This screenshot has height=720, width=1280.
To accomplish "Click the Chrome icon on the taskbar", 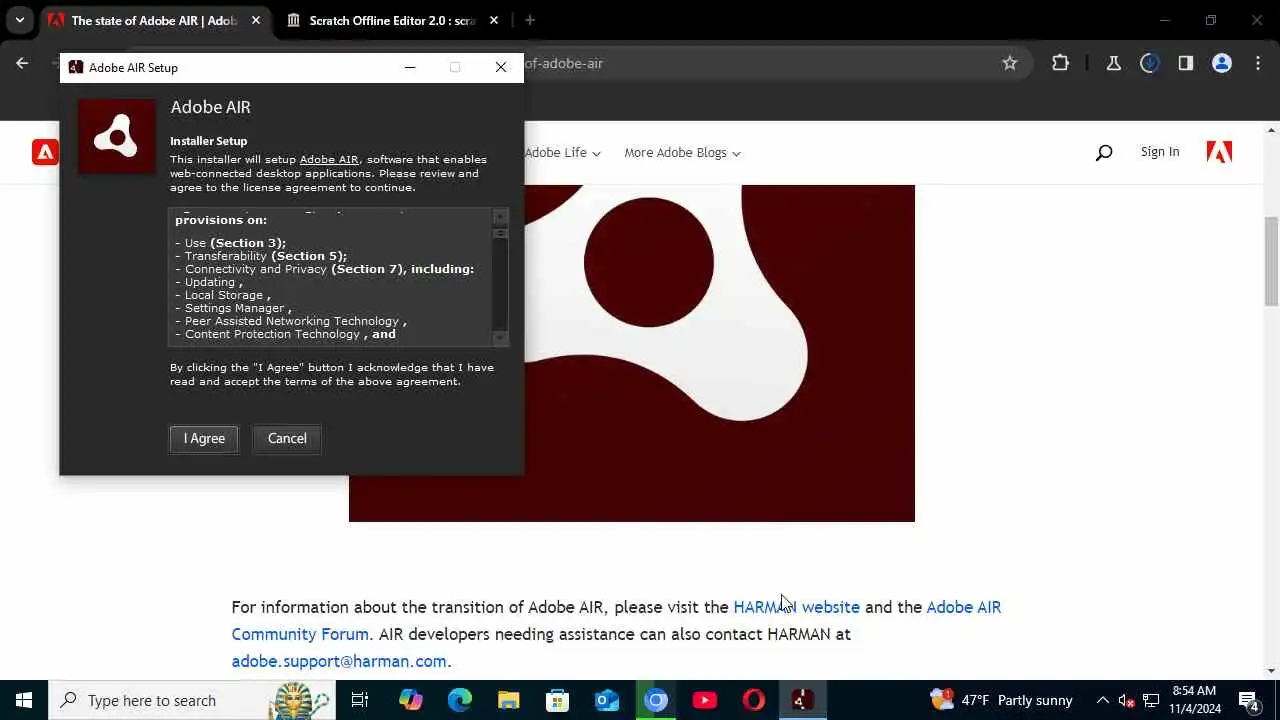I will point(656,700).
